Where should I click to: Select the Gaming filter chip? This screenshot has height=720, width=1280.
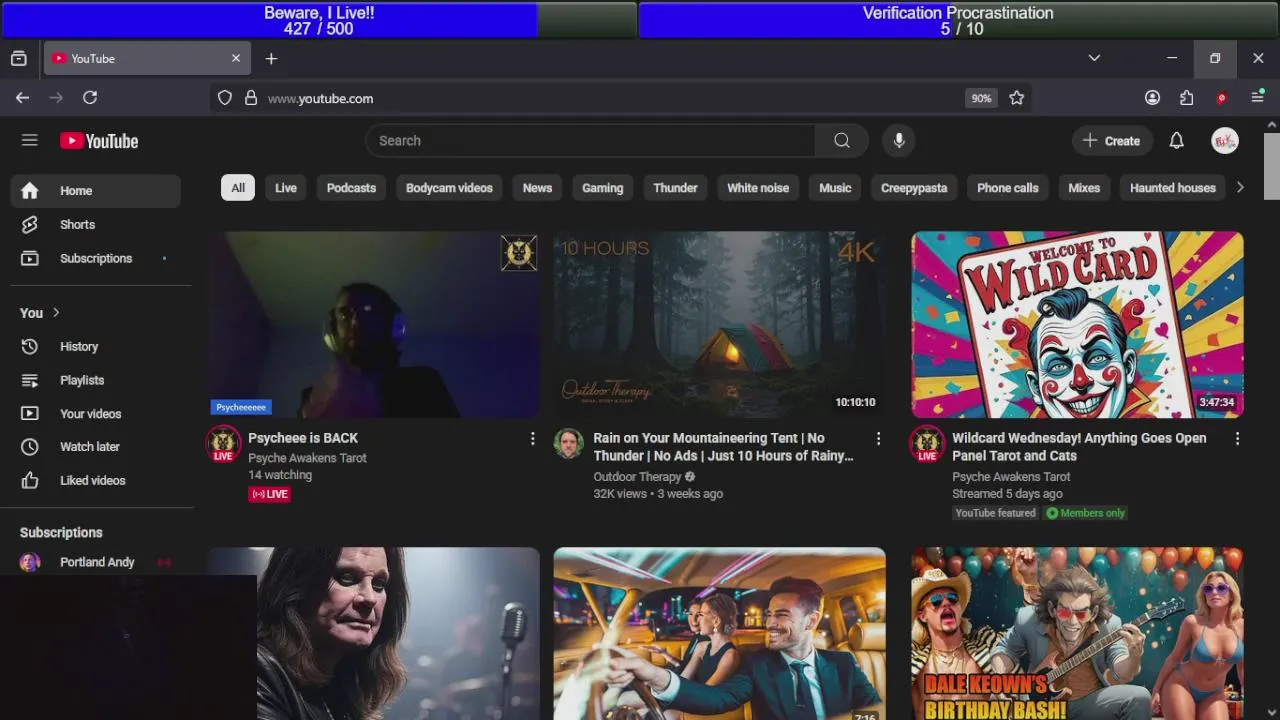pos(602,188)
